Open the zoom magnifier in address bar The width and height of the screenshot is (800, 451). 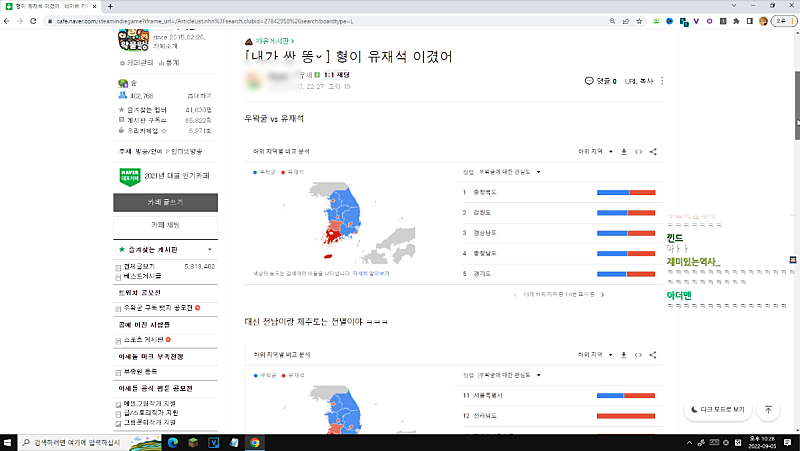click(x=612, y=21)
